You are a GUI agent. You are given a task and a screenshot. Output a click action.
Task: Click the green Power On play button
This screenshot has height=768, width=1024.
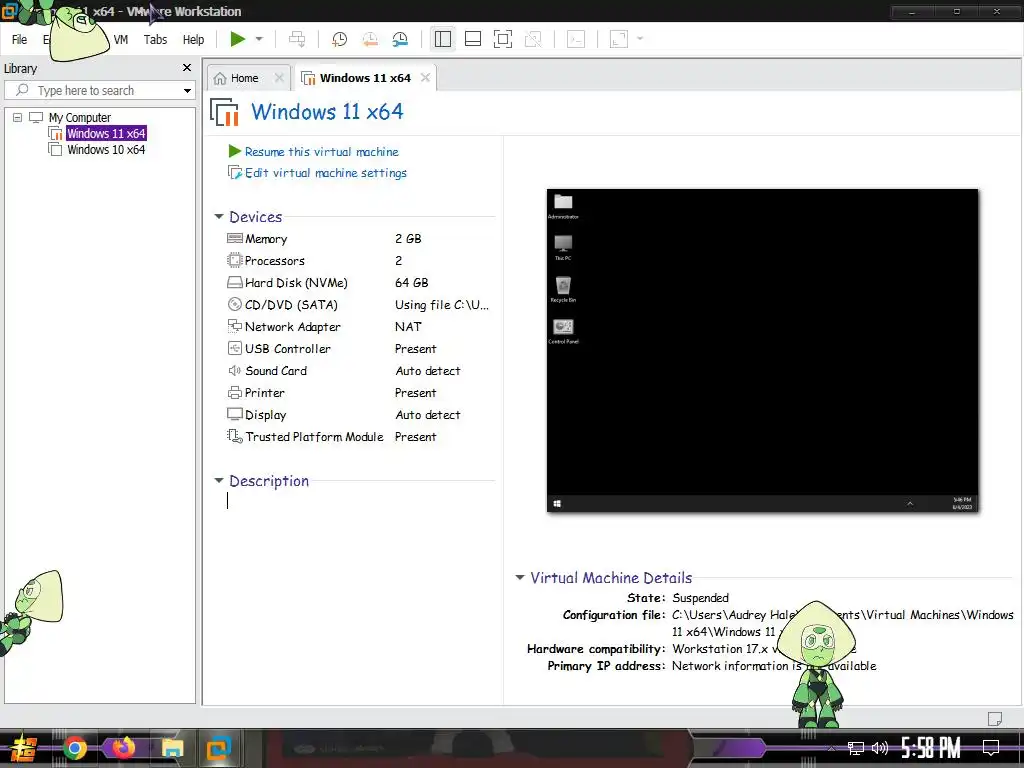coord(238,39)
